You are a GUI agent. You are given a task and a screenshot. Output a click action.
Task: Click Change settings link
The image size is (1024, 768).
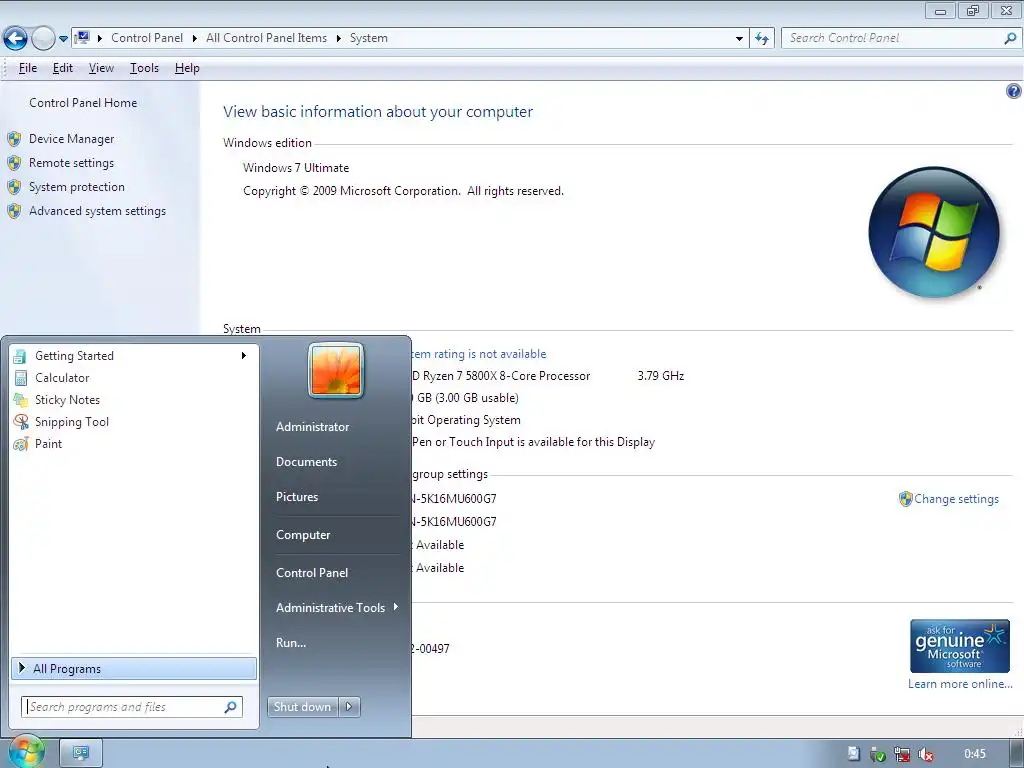(956, 499)
